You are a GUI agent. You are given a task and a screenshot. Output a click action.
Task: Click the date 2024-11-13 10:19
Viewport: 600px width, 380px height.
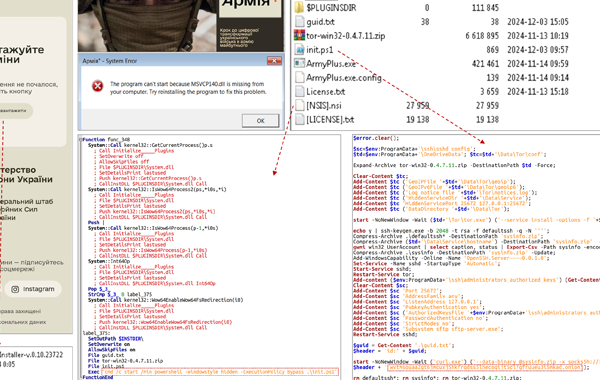(x=538, y=36)
